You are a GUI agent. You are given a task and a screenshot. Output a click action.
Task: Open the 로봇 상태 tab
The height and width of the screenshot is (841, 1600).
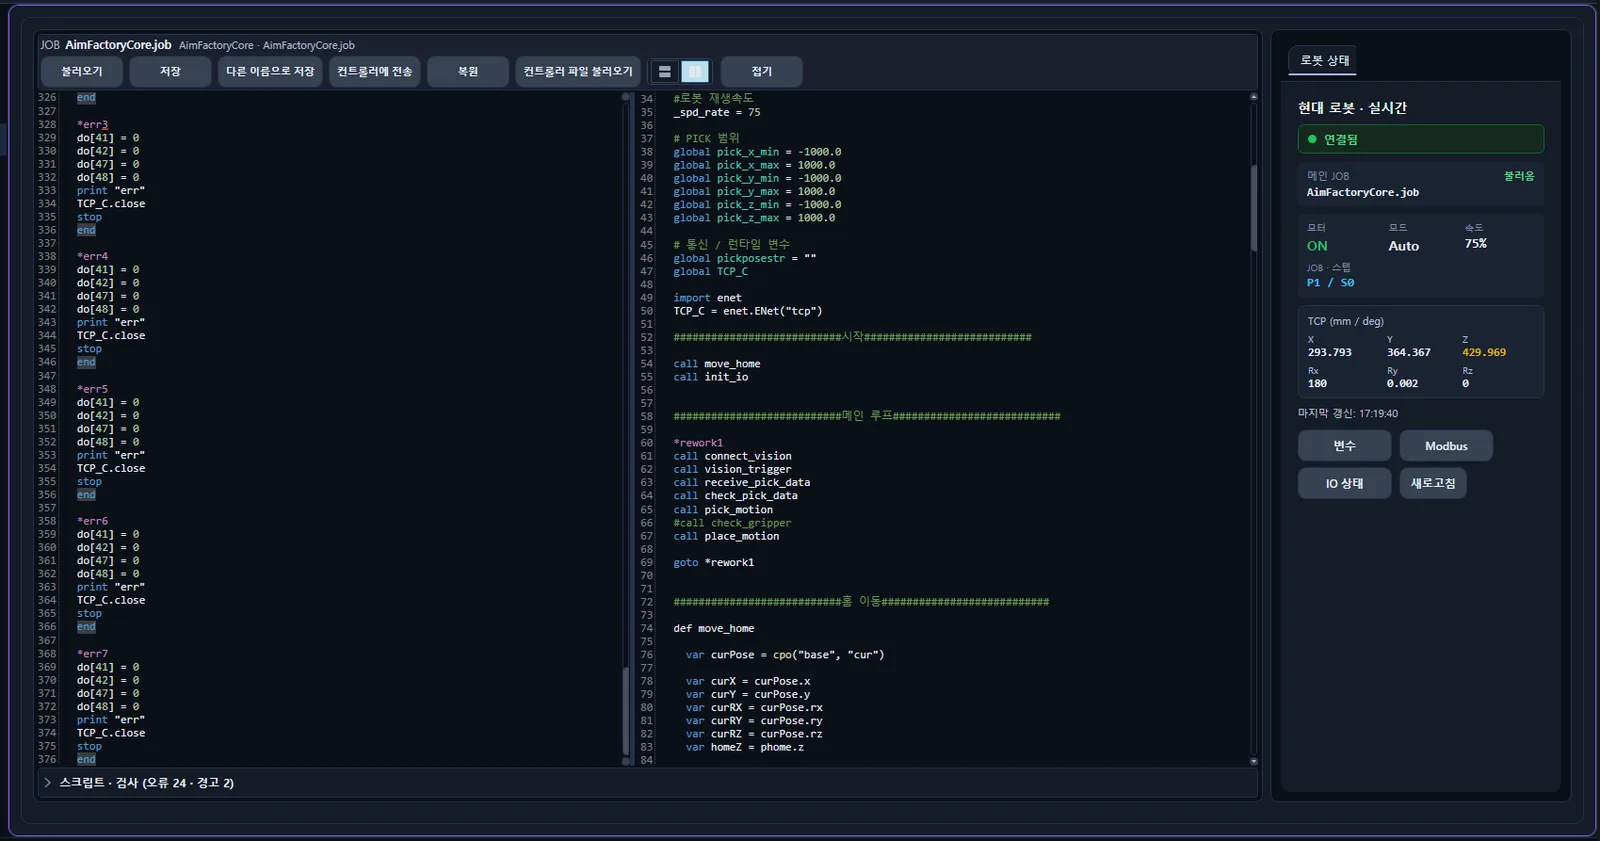[1324, 61]
